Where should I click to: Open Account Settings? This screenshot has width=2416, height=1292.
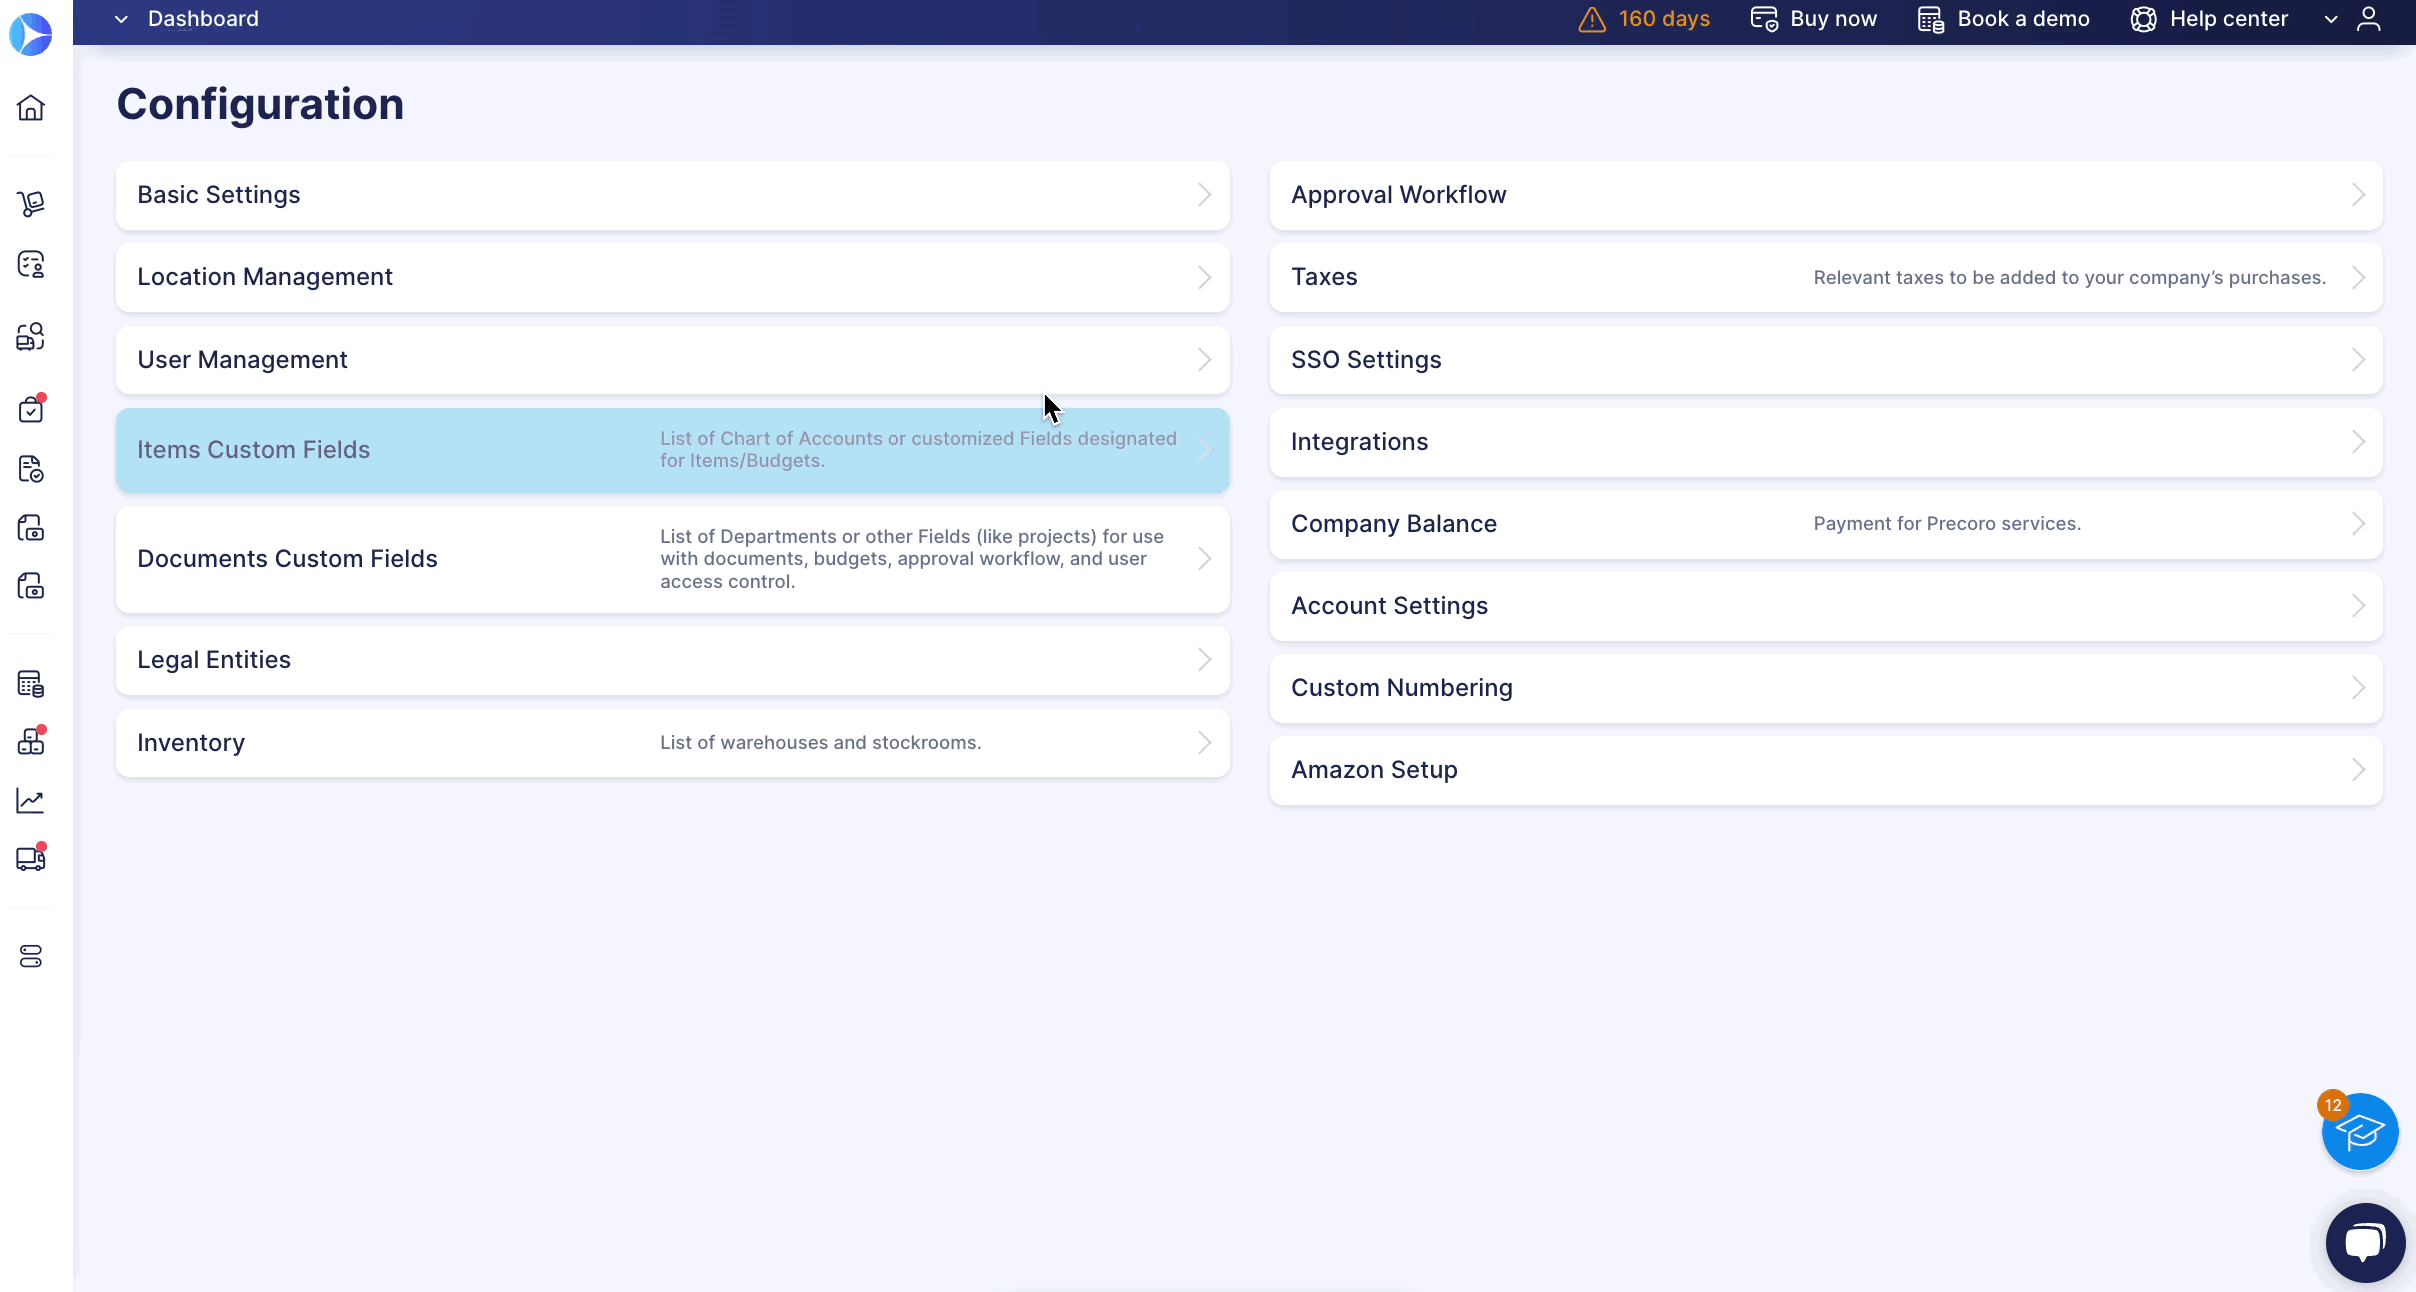tap(1826, 606)
